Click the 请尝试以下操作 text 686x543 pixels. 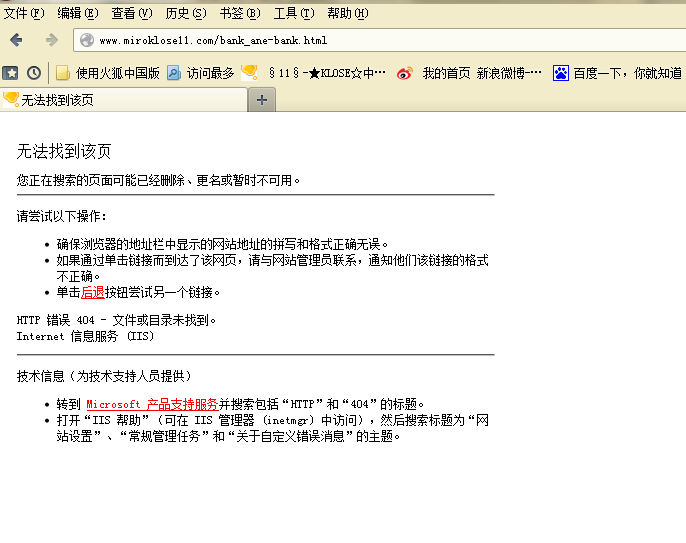point(62,216)
